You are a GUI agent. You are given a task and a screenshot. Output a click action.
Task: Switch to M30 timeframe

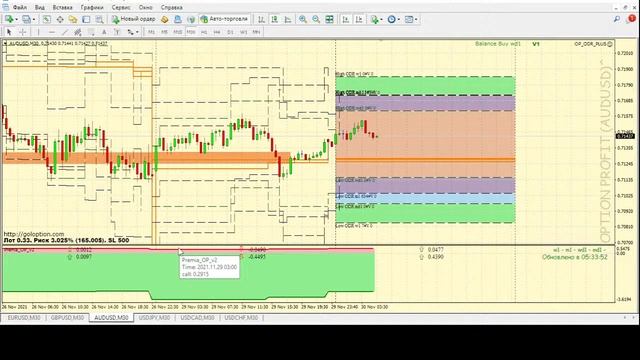click(x=191, y=32)
